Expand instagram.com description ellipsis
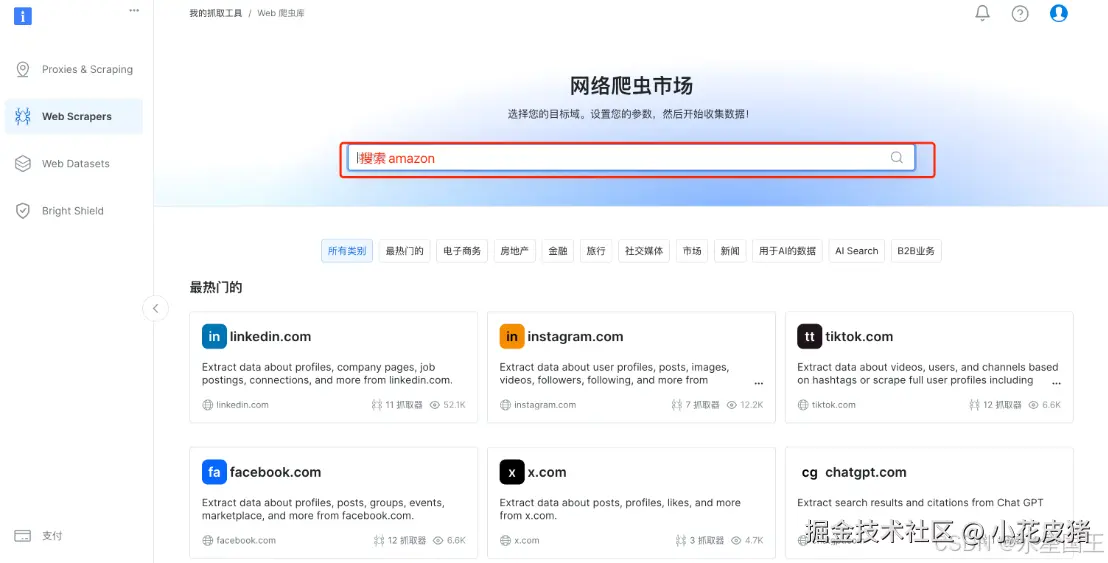The height and width of the screenshot is (563, 1108). click(758, 383)
